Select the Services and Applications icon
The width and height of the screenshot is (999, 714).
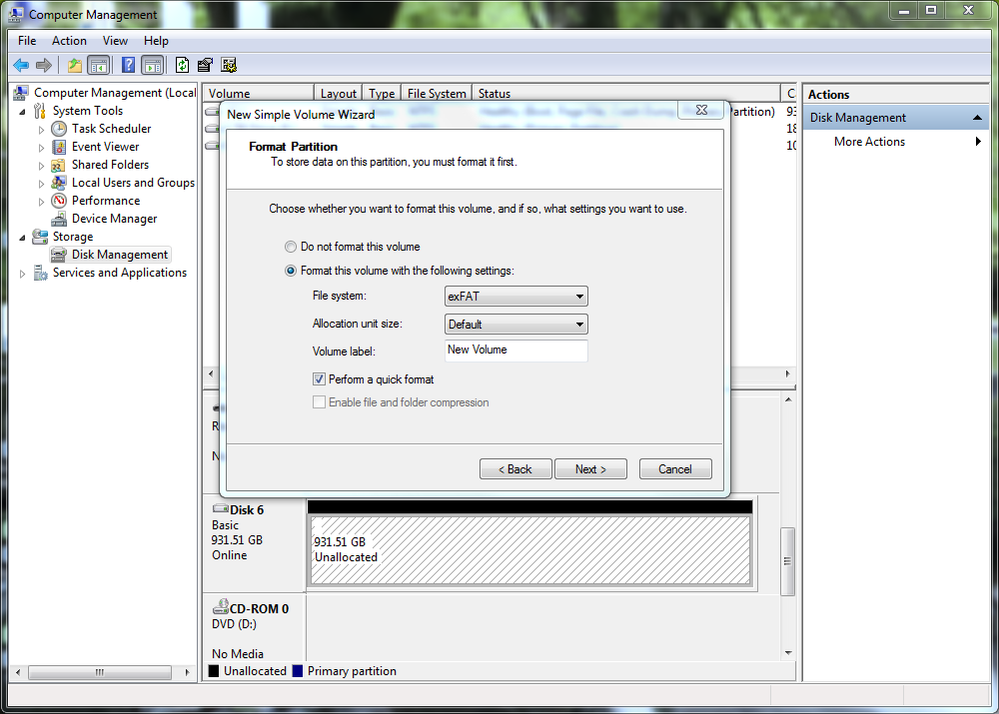click(40, 273)
